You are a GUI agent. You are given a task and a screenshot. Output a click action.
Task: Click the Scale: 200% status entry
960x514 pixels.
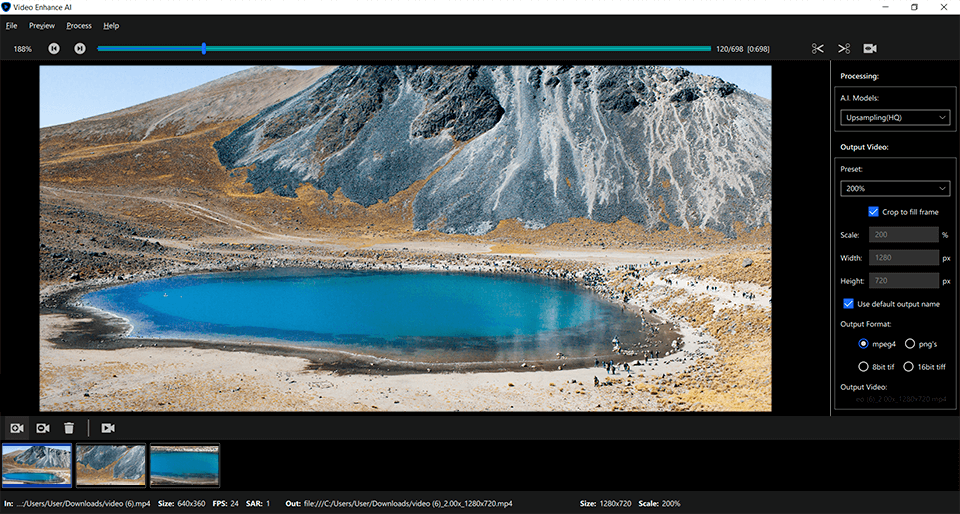click(659, 504)
